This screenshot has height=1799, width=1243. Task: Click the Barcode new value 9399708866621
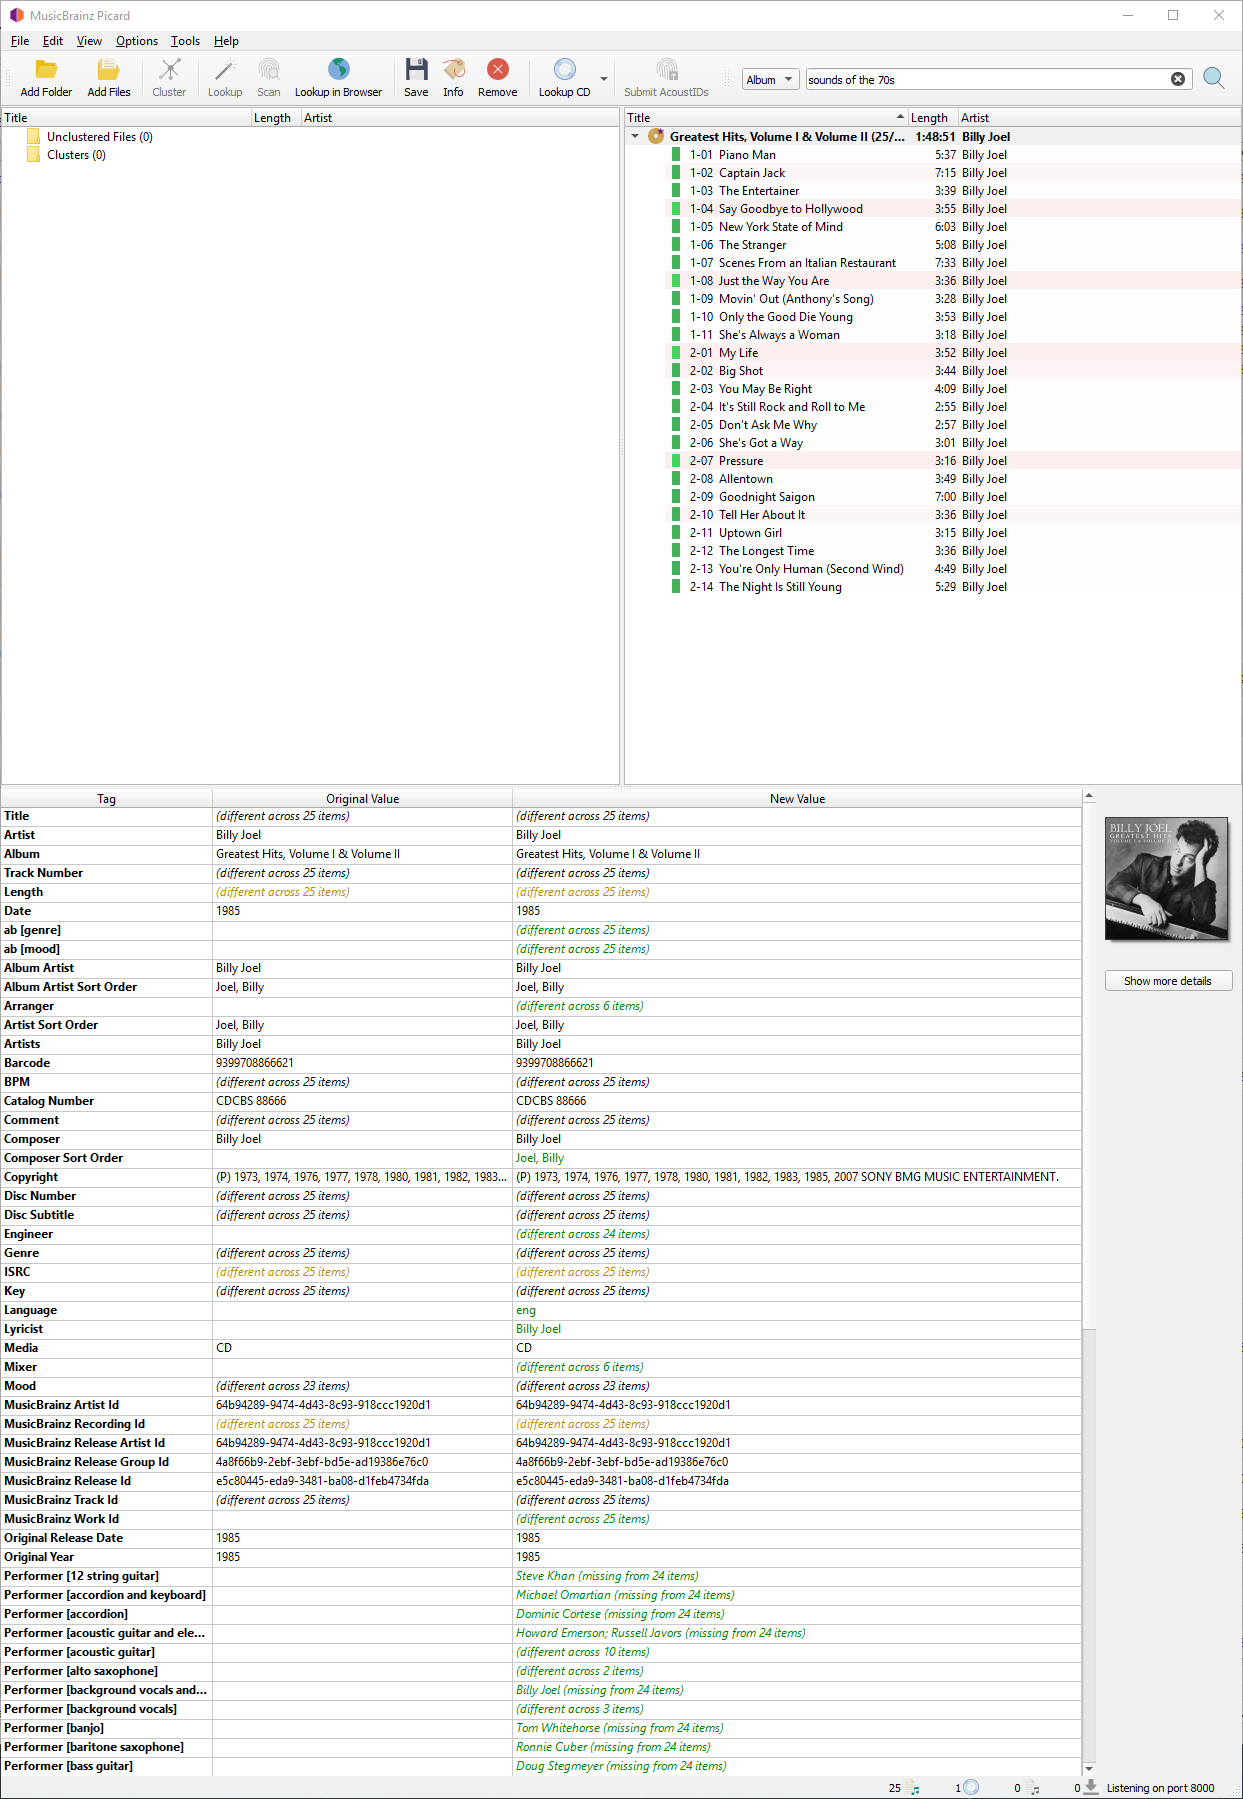click(x=555, y=1063)
